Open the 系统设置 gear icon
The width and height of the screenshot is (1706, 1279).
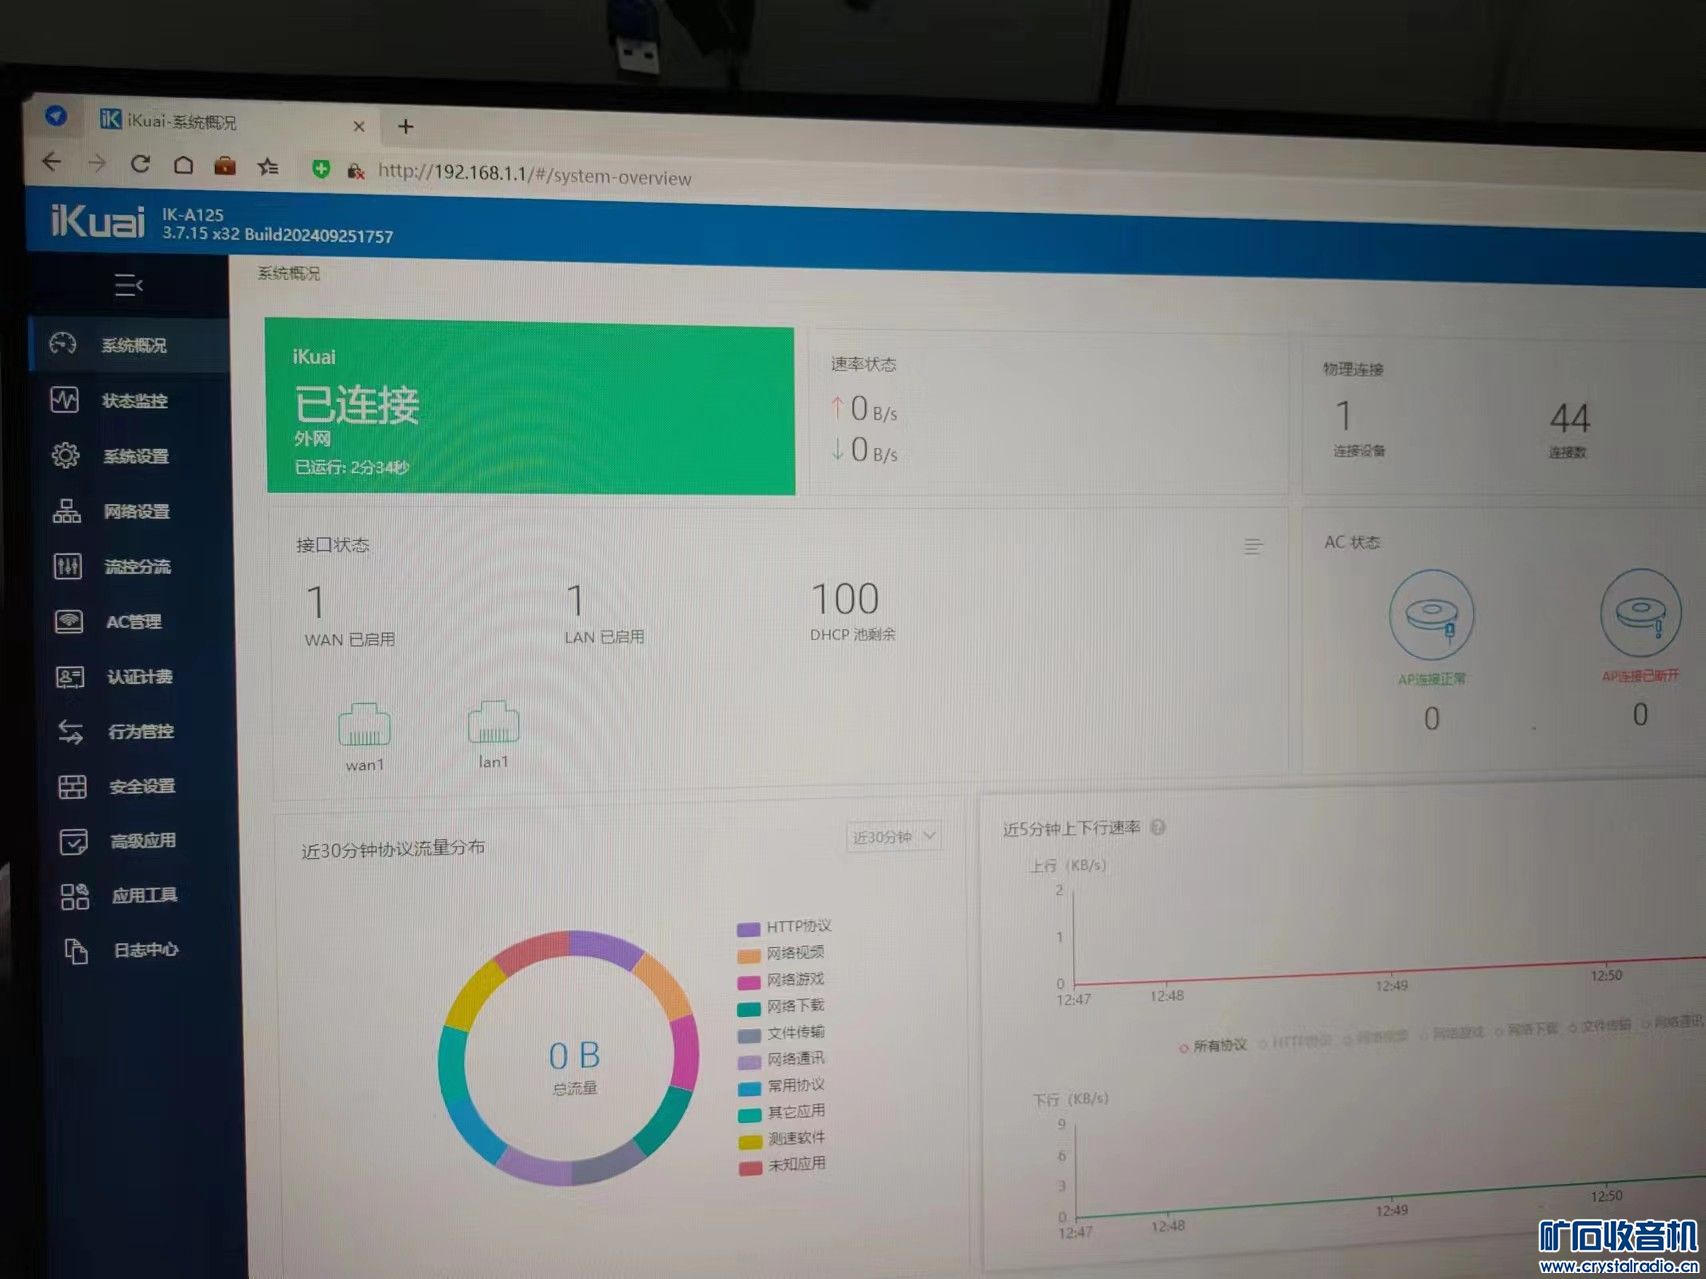pos(66,455)
